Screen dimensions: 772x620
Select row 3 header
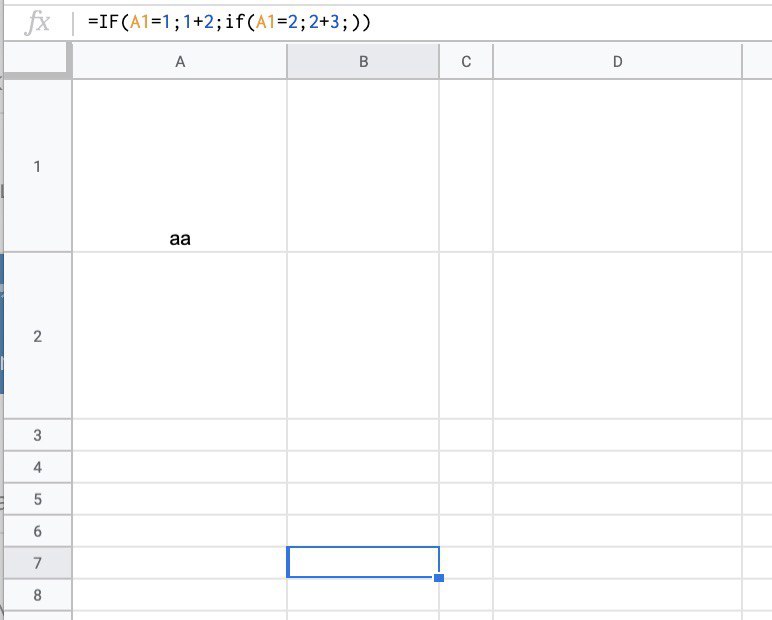coord(37,435)
